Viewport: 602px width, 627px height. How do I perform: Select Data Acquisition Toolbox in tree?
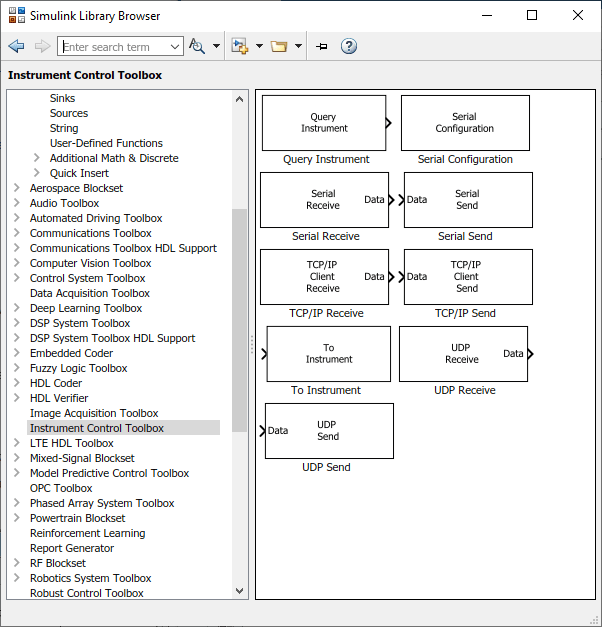point(90,293)
